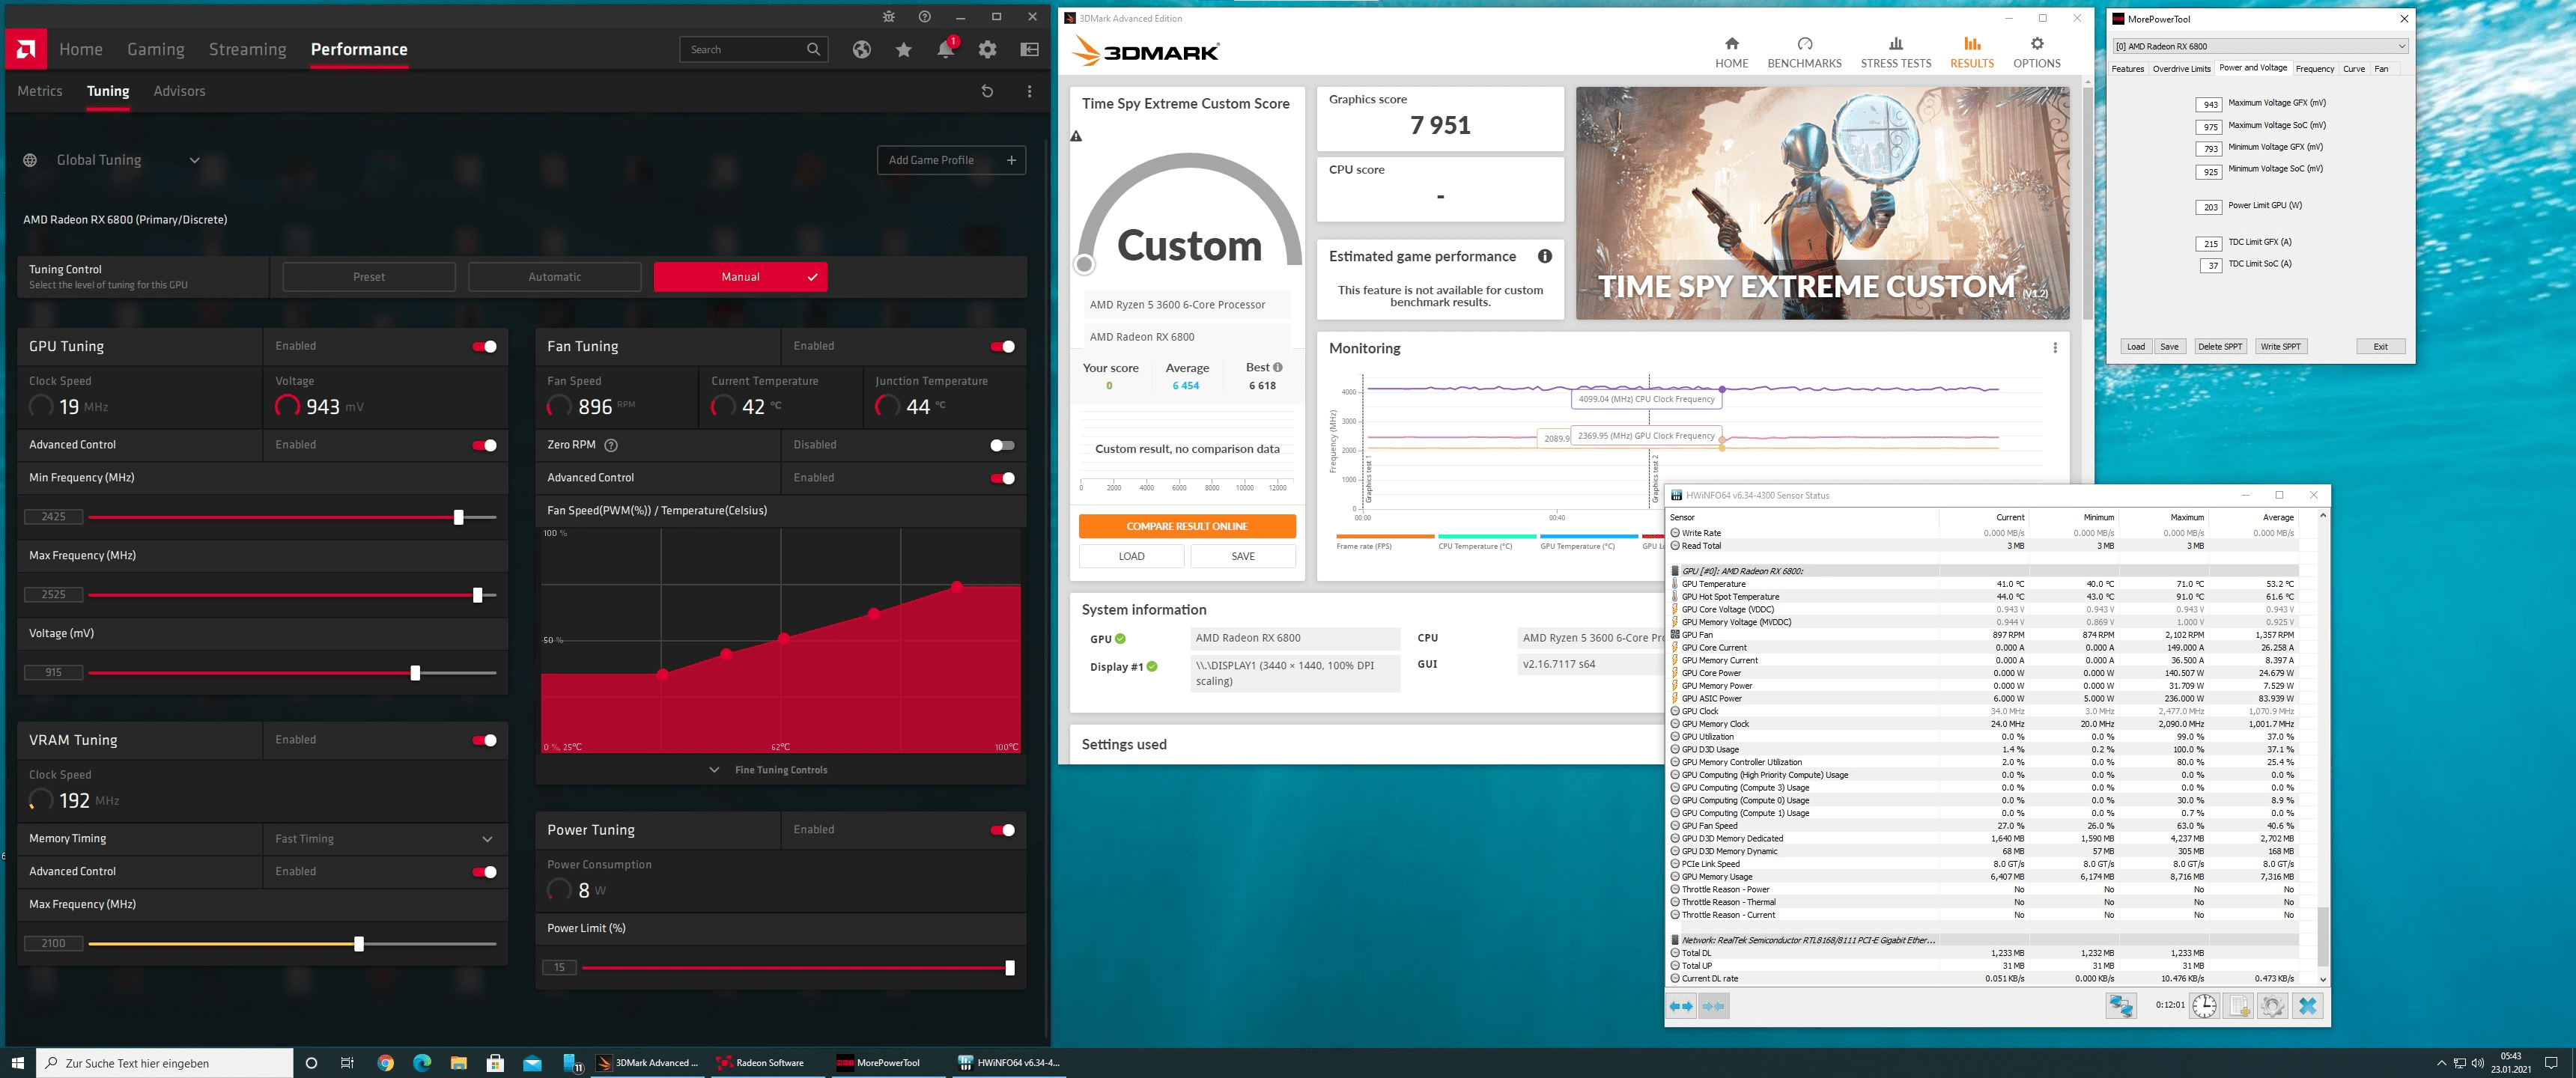Toggle Fan Tuning enabled switch
Image resolution: width=2576 pixels, height=1078 pixels.
point(1003,346)
